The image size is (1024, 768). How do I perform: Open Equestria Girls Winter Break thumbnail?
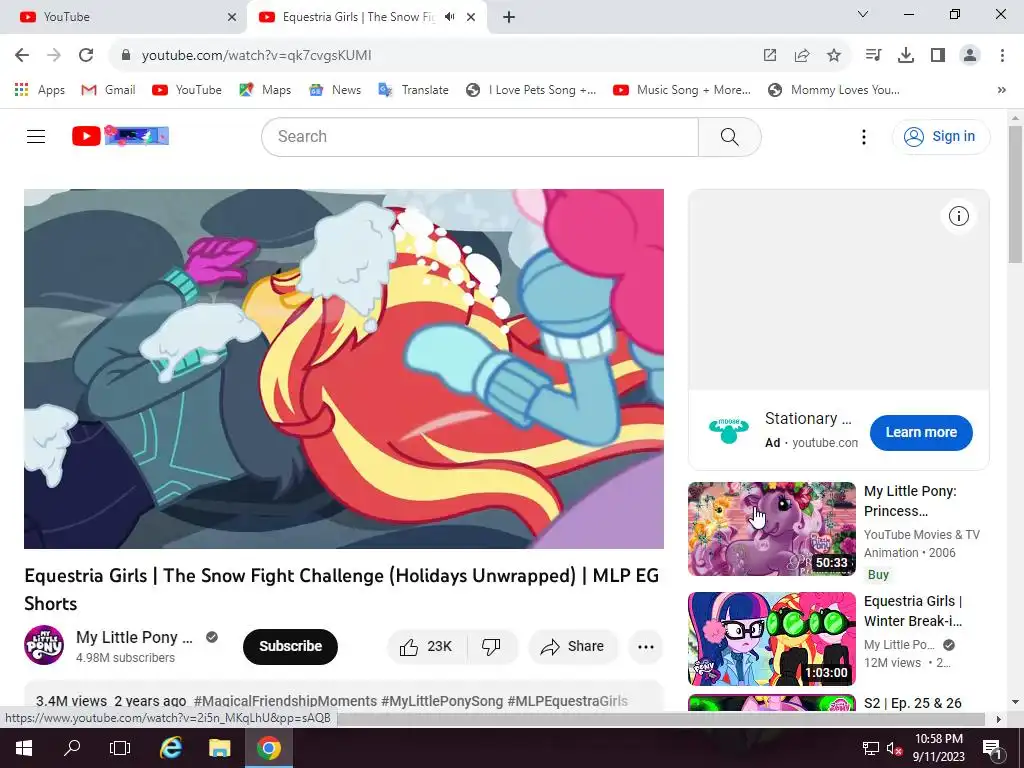click(772, 639)
